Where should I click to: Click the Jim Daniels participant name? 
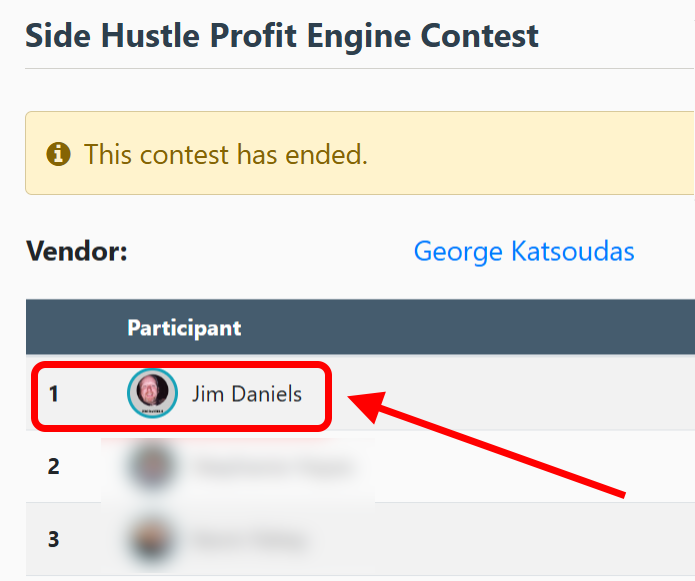click(246, 394)
